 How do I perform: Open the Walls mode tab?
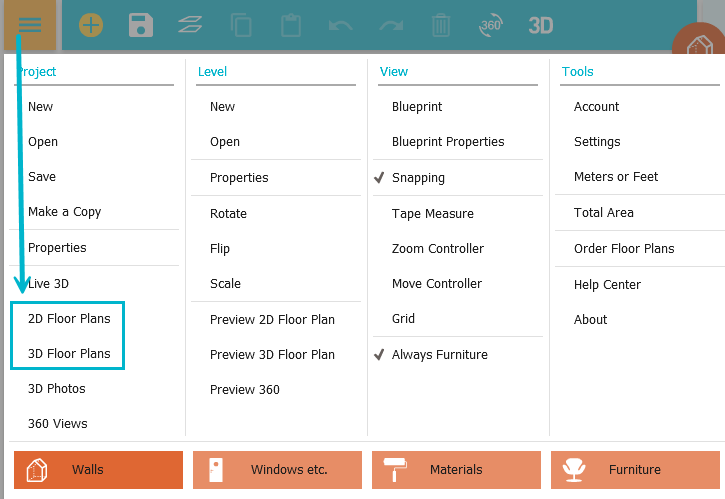(98, 470)
